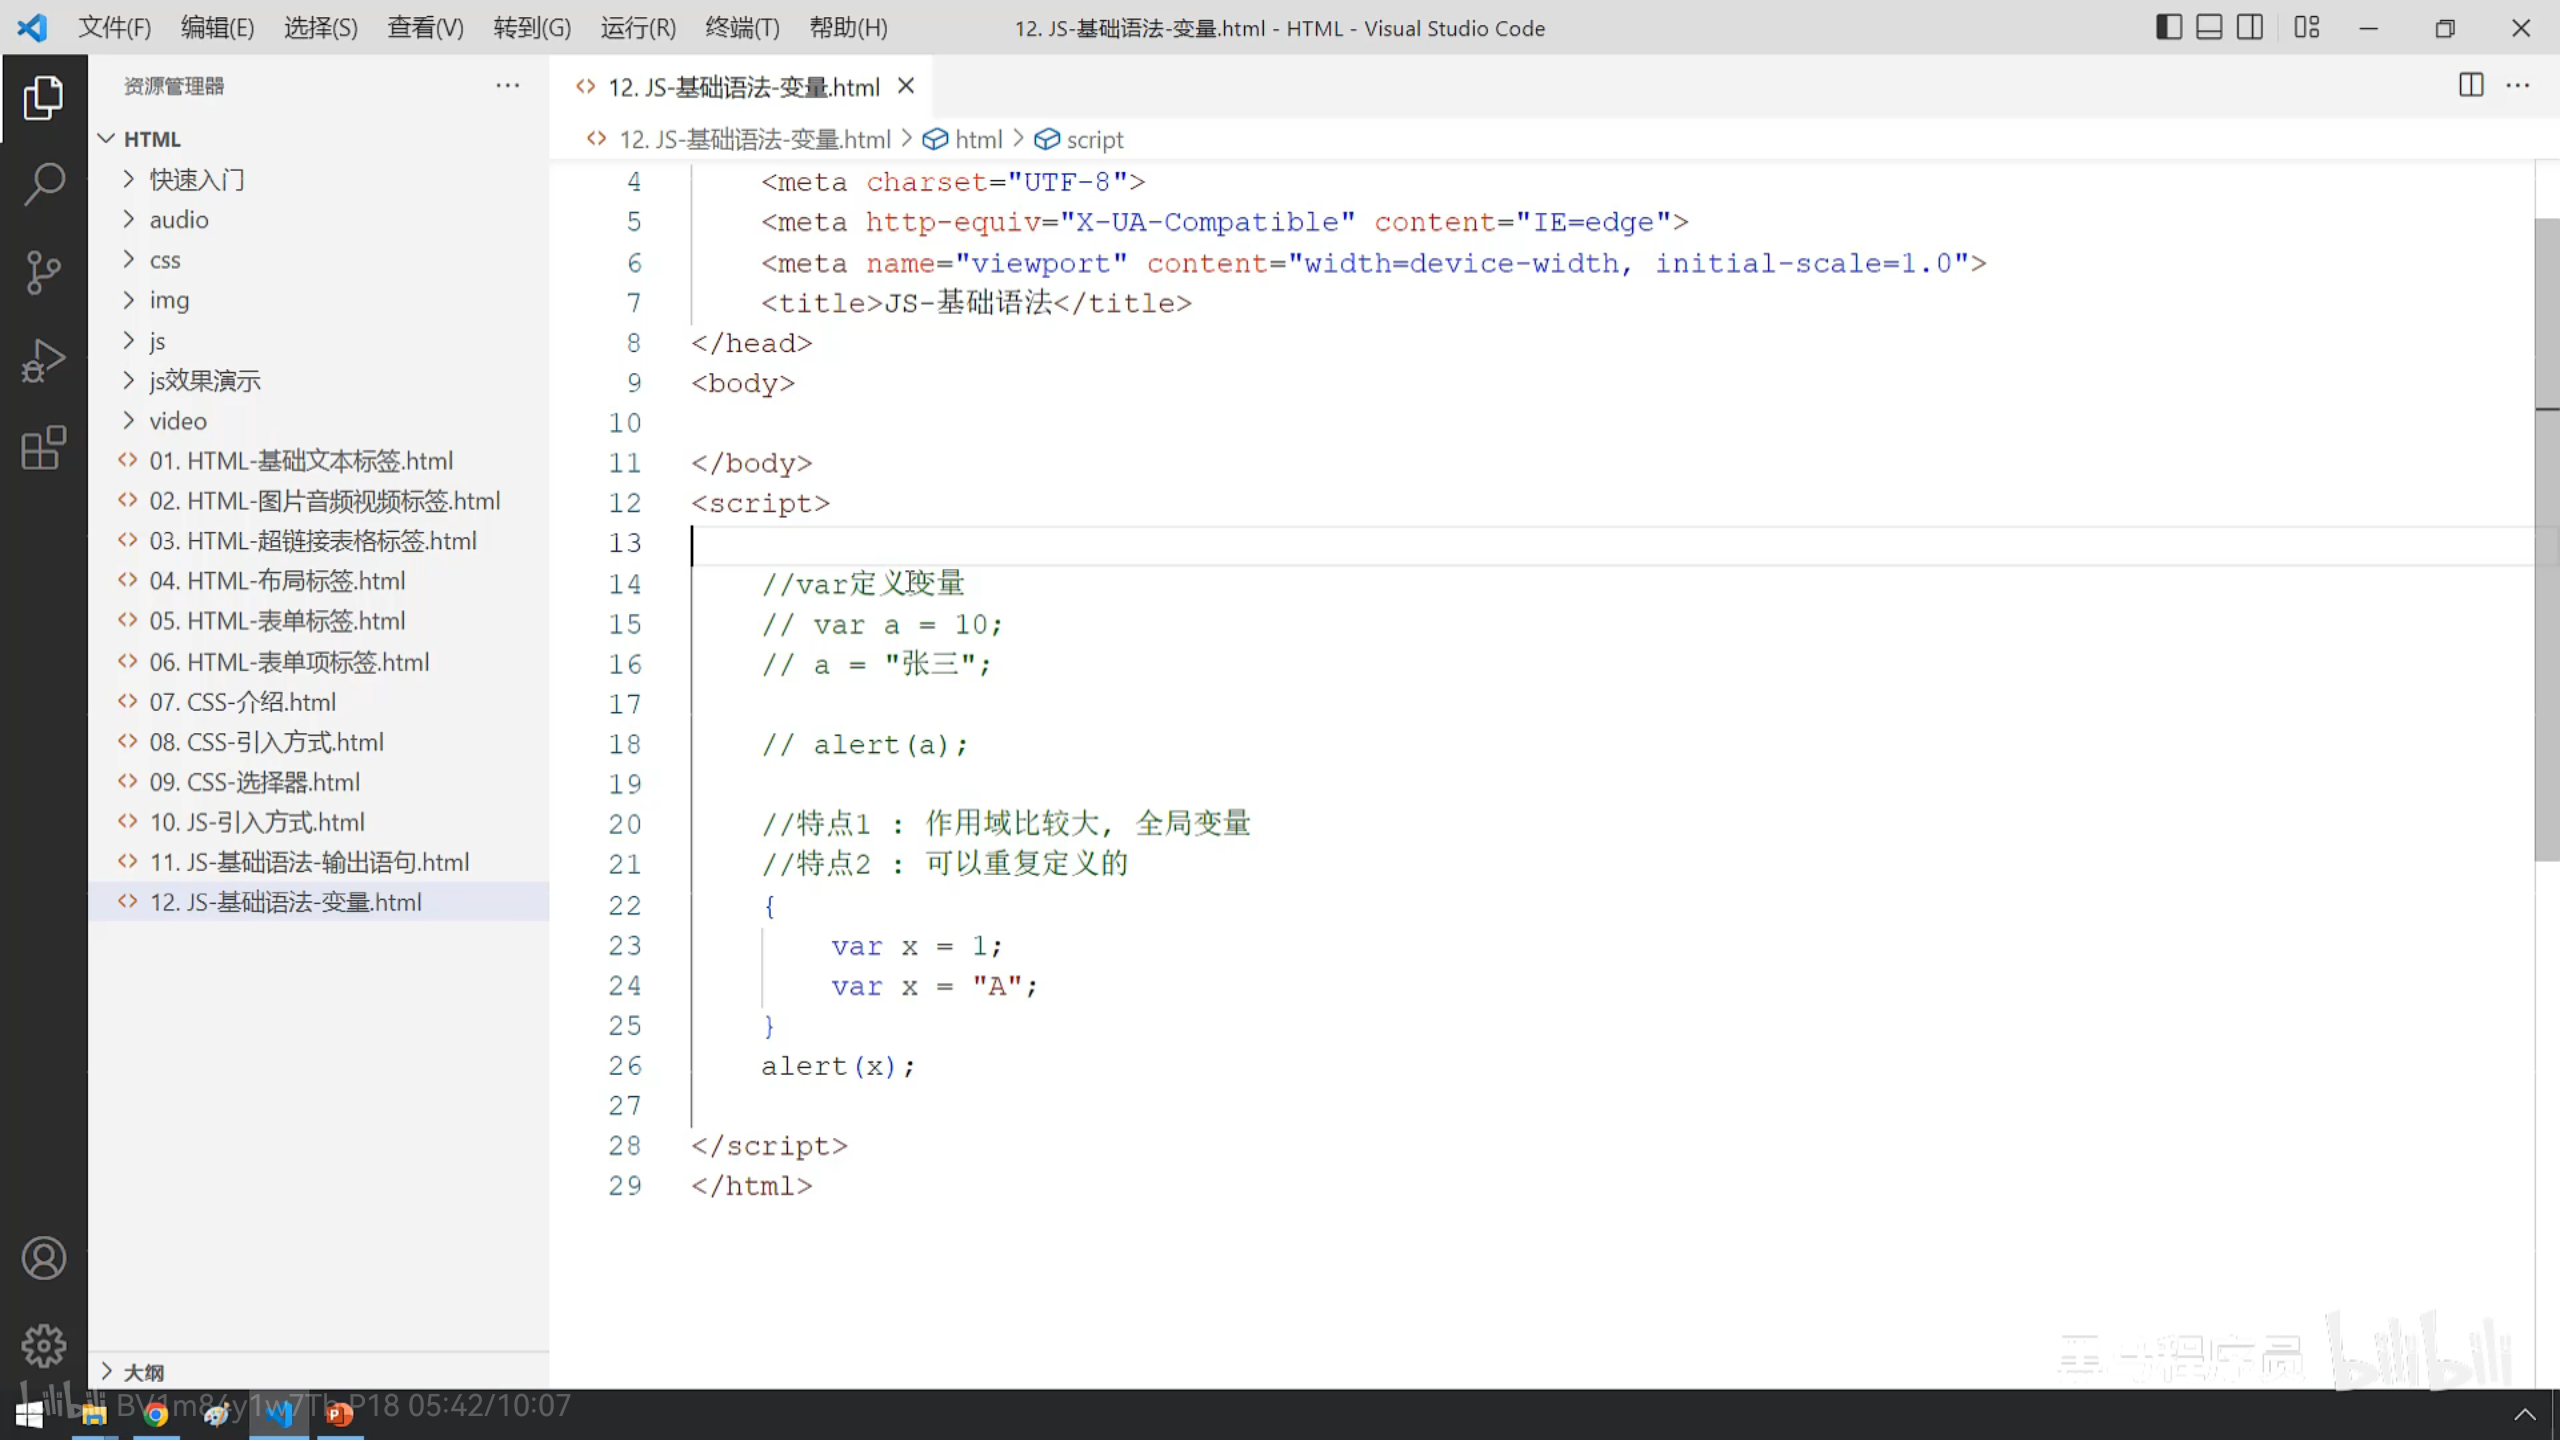Screen dimensions: 2560x1440
Task: Click the VS Code logo in the title bar
Action: coord(32,28)
